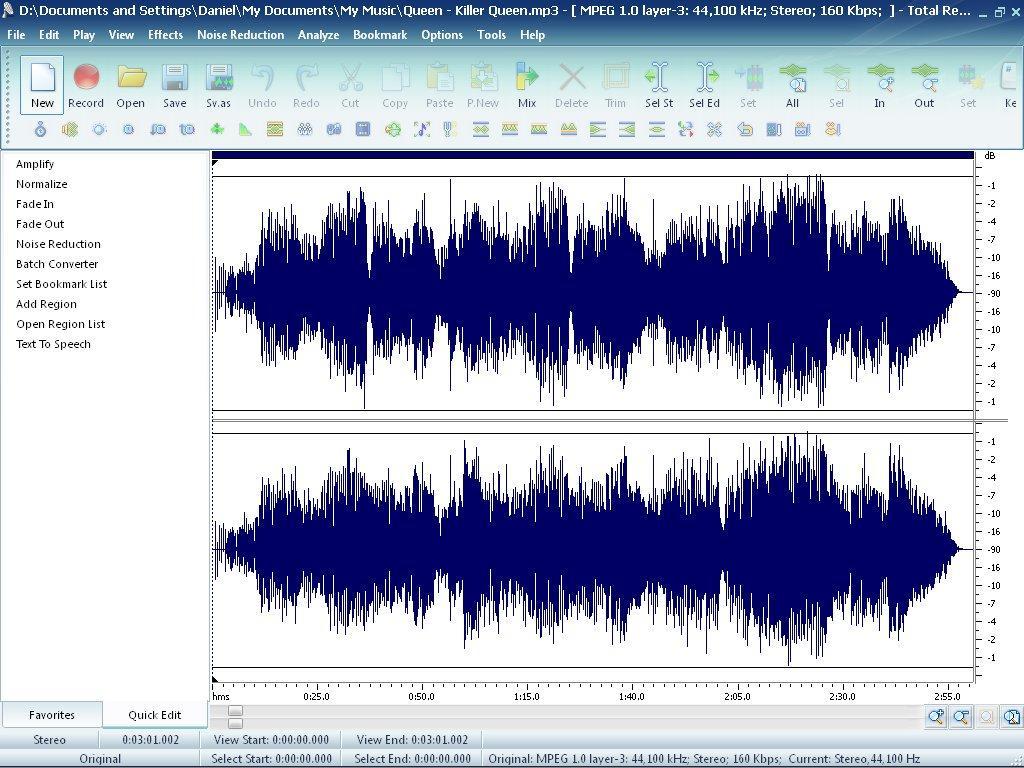Open the Mix tool icon

pyautogui.click(x=527, y=84)
